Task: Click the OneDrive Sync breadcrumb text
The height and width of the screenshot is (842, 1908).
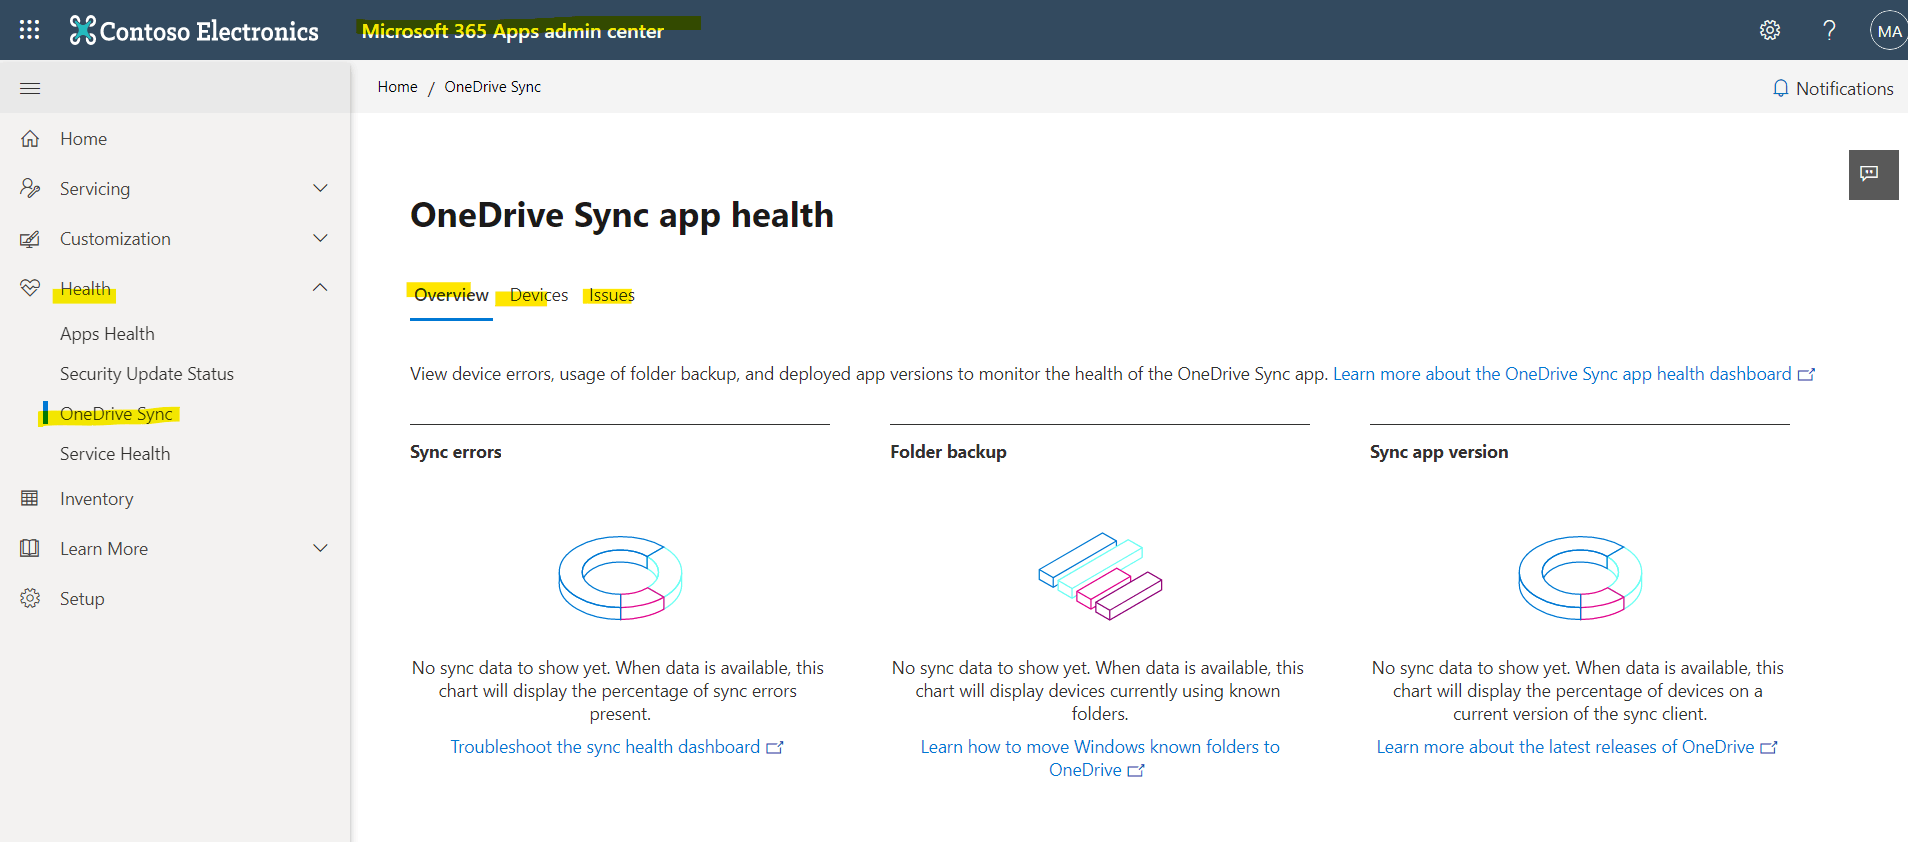Action: point(492,87)
